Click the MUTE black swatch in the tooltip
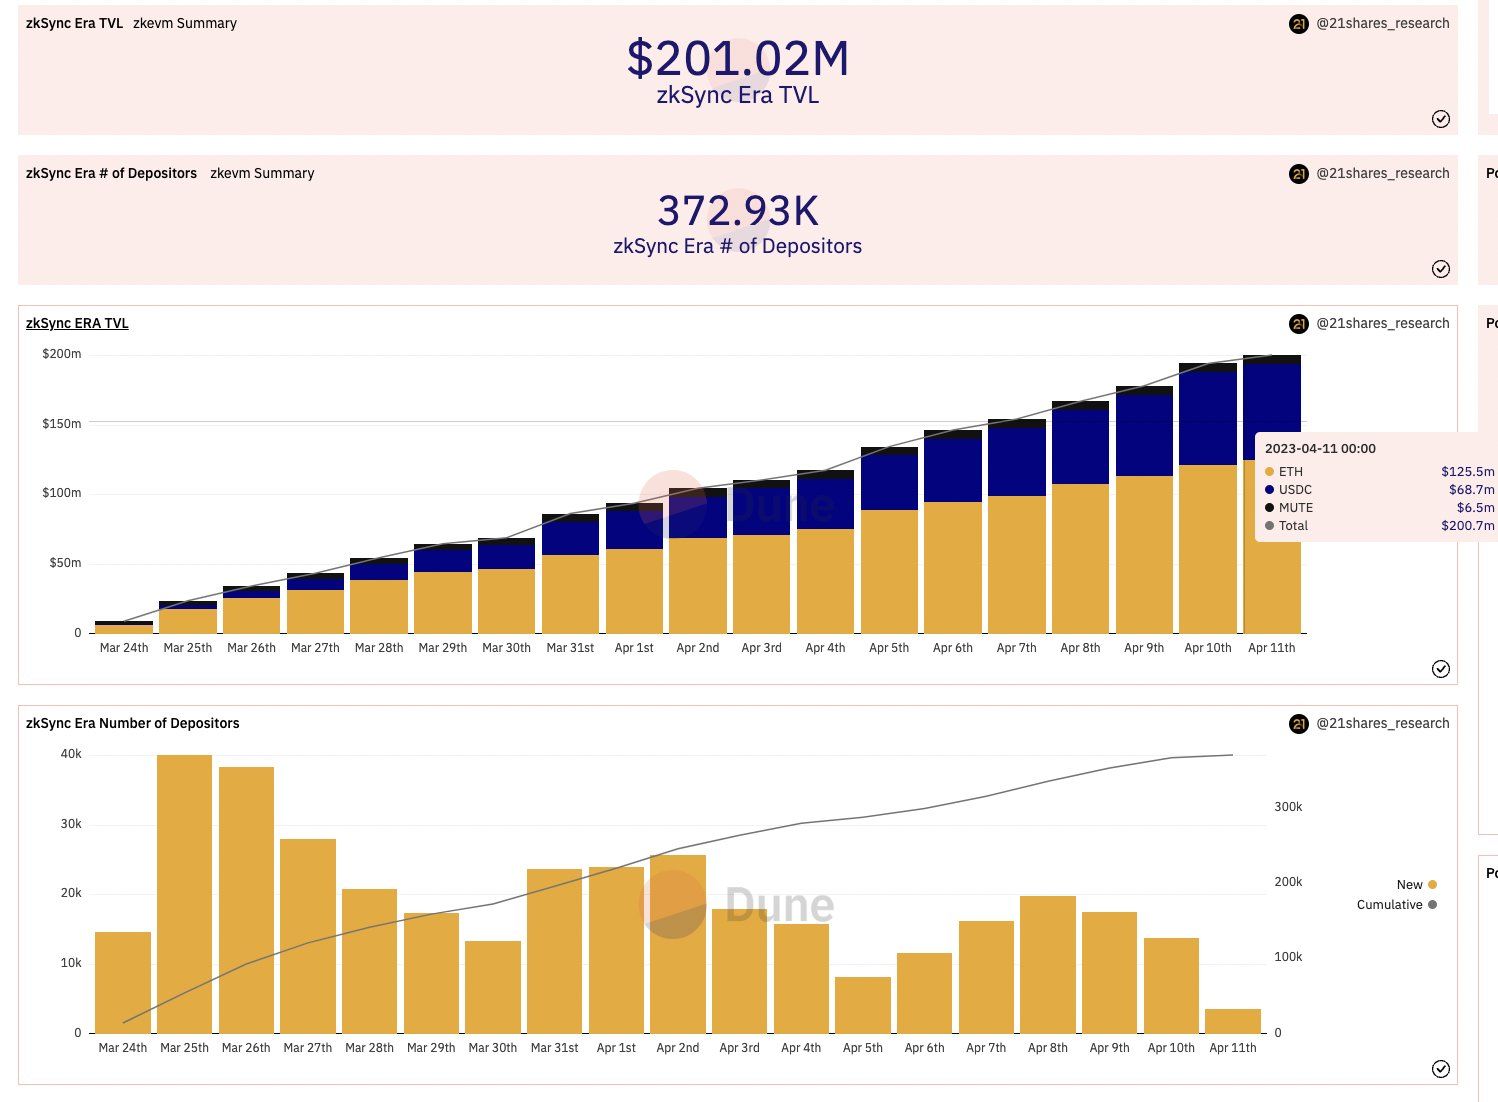1498x1102 pixels. [x=1270, y=508]
